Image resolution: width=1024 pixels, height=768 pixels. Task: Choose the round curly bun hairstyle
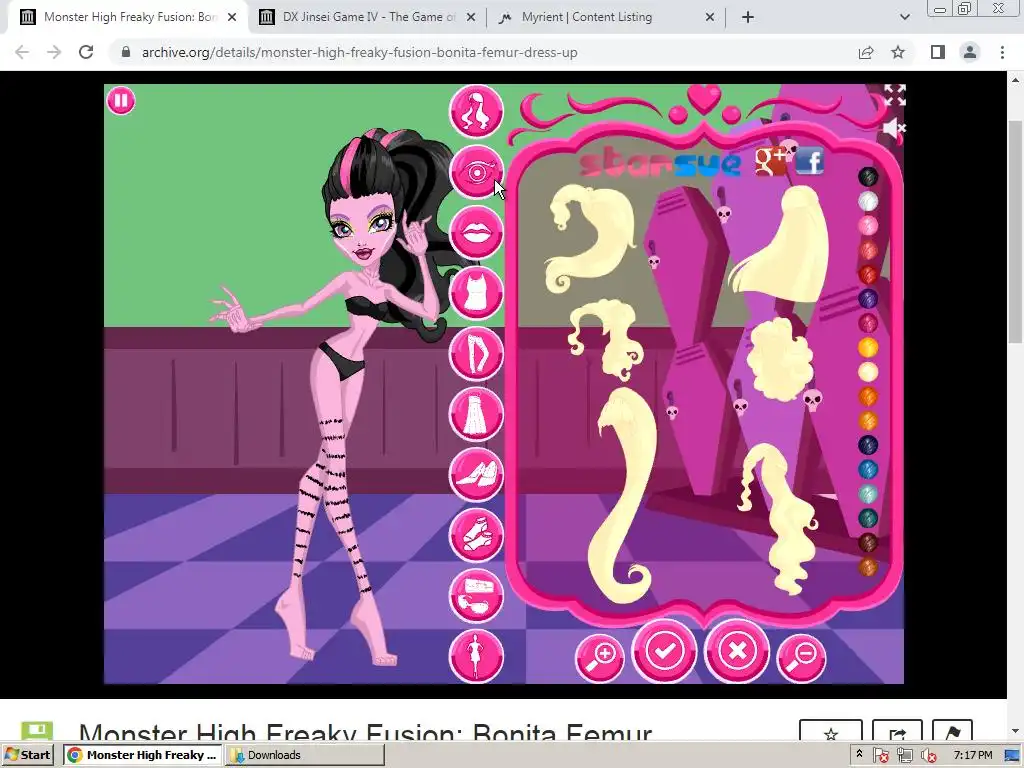click(780, 359)
